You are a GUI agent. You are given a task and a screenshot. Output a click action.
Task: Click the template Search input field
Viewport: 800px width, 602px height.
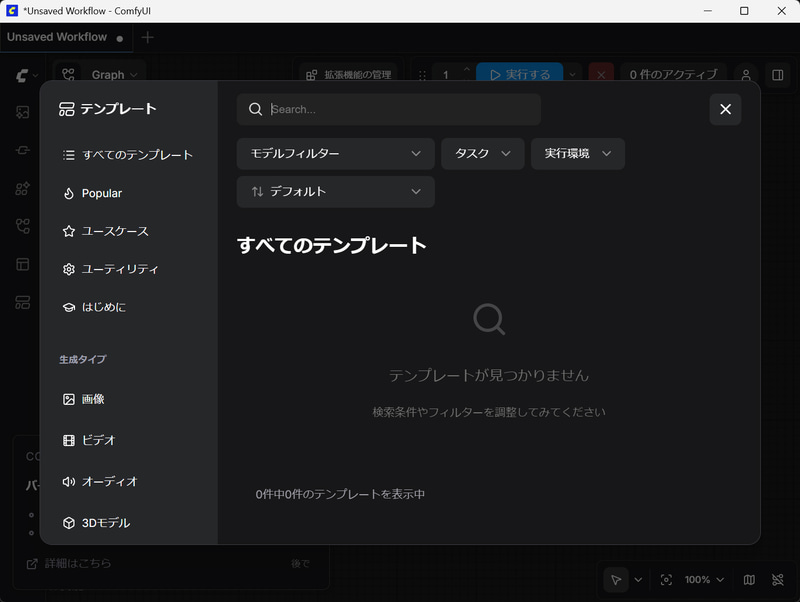[x=388, y=109]
